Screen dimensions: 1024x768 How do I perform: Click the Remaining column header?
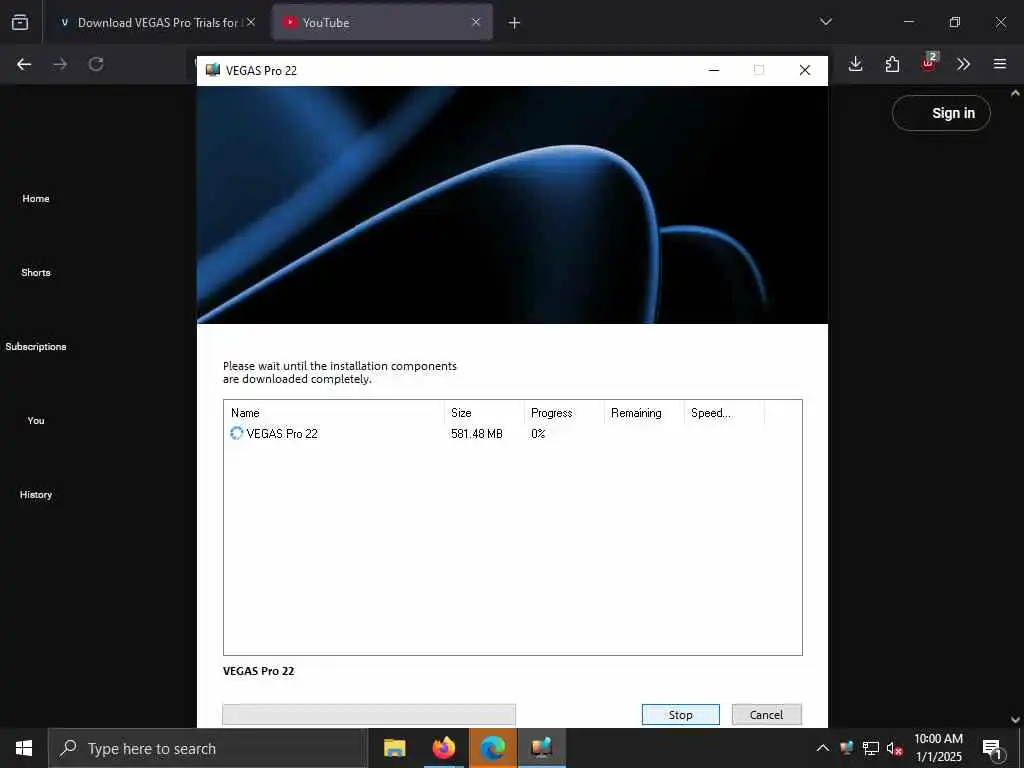[x=644, y=413]
